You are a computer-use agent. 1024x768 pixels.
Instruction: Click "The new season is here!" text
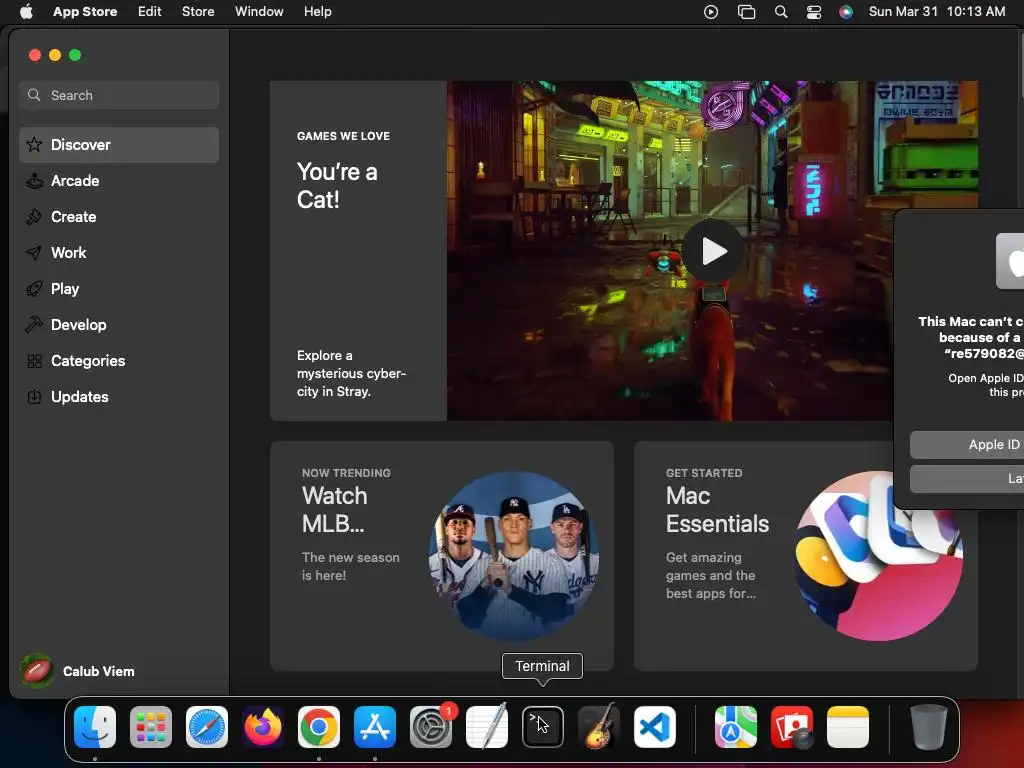(x=351, y=567)
